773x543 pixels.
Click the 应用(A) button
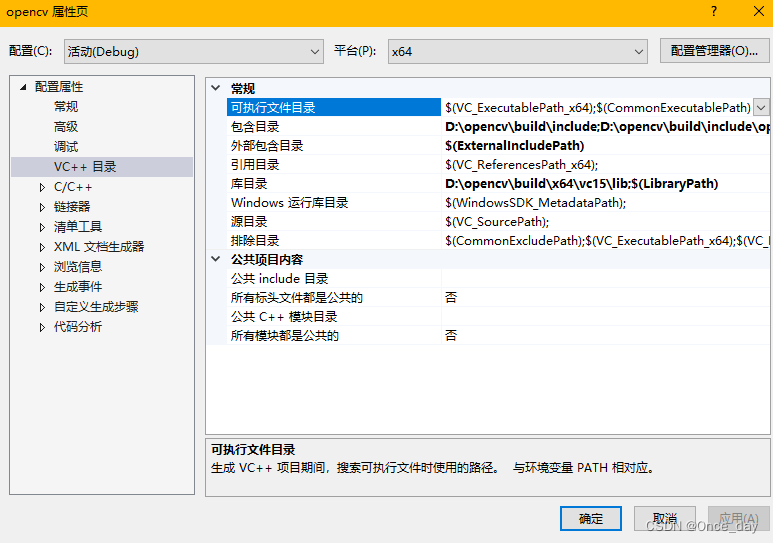(x=738, y=518)
